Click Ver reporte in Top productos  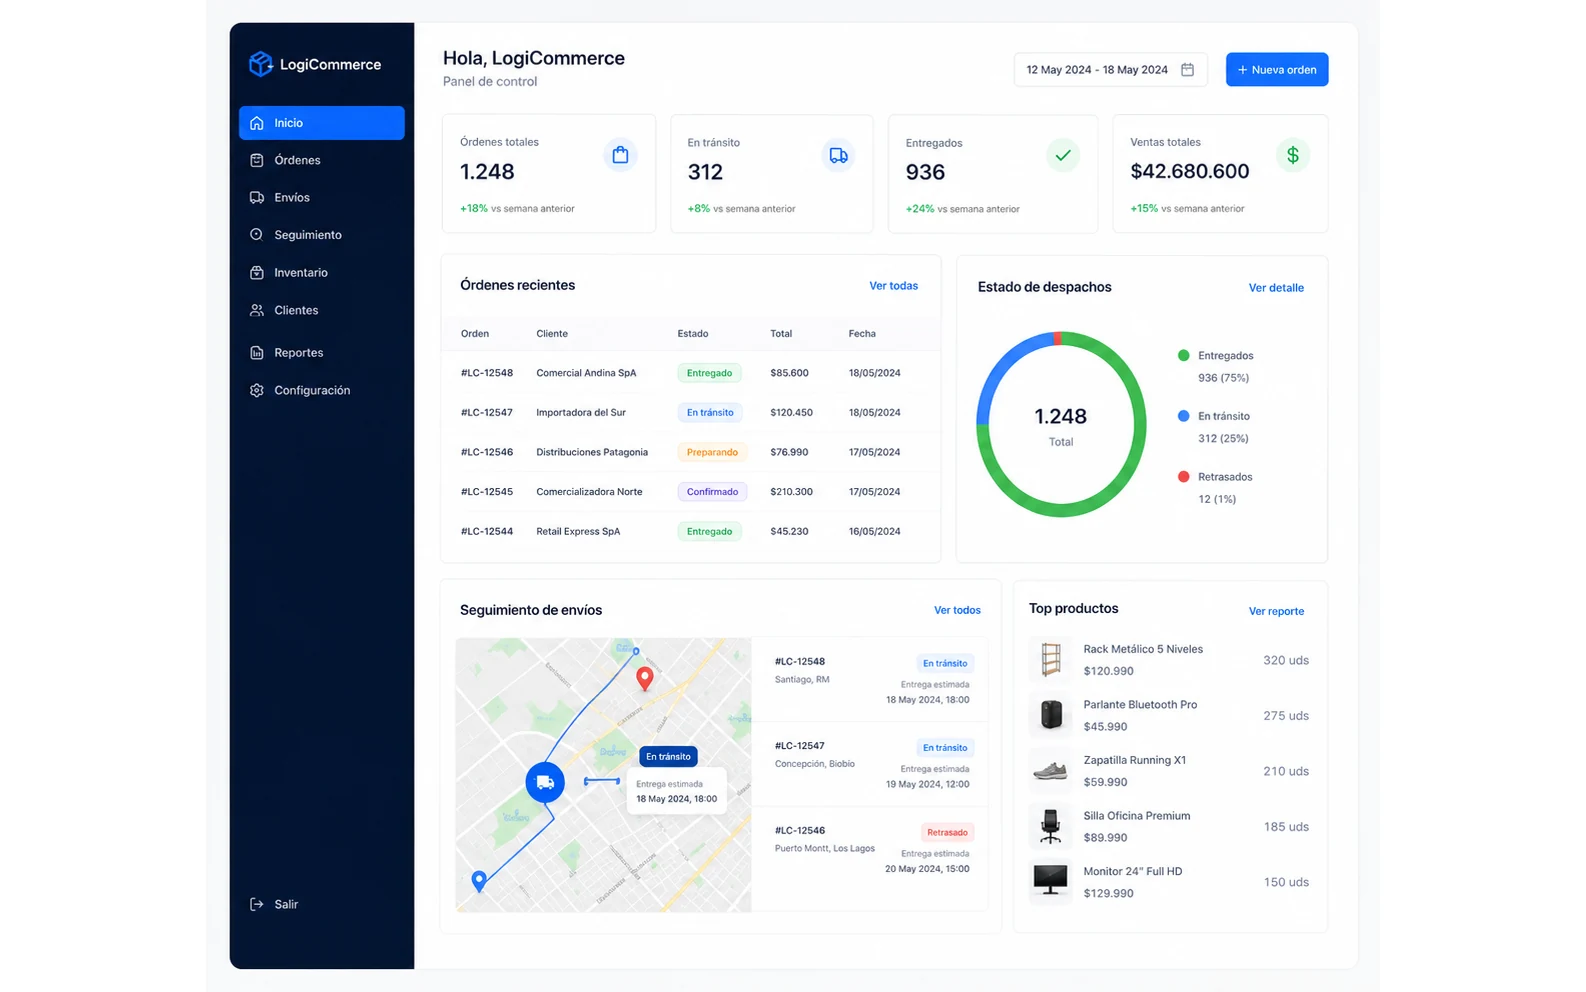pyautogui.click(x=1276, y=611)
